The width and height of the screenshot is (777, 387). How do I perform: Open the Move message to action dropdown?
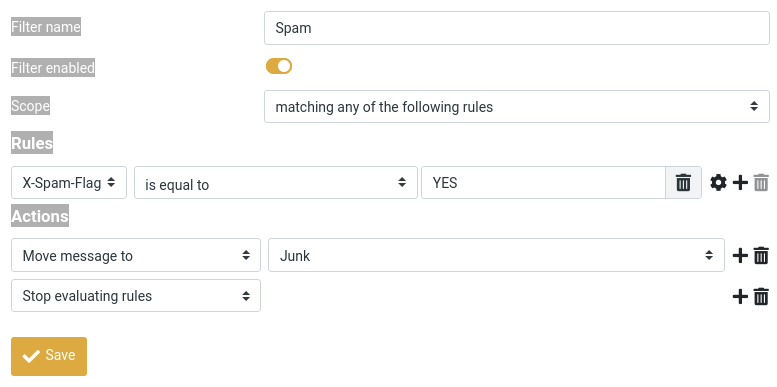click(x=136, y=255)
